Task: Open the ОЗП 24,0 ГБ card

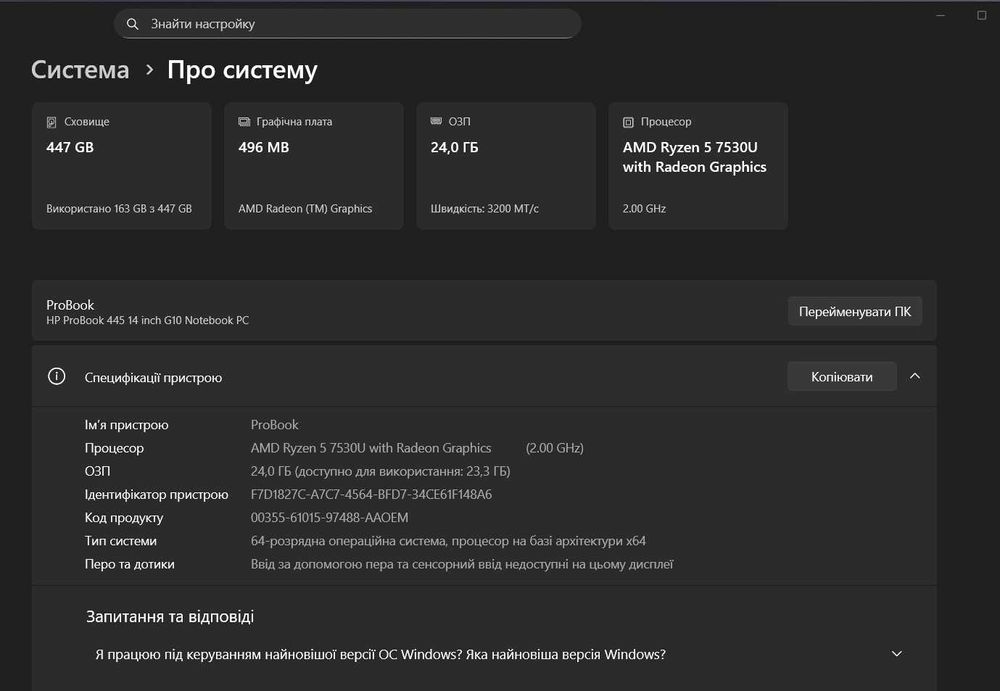Action: click(506, 166)
